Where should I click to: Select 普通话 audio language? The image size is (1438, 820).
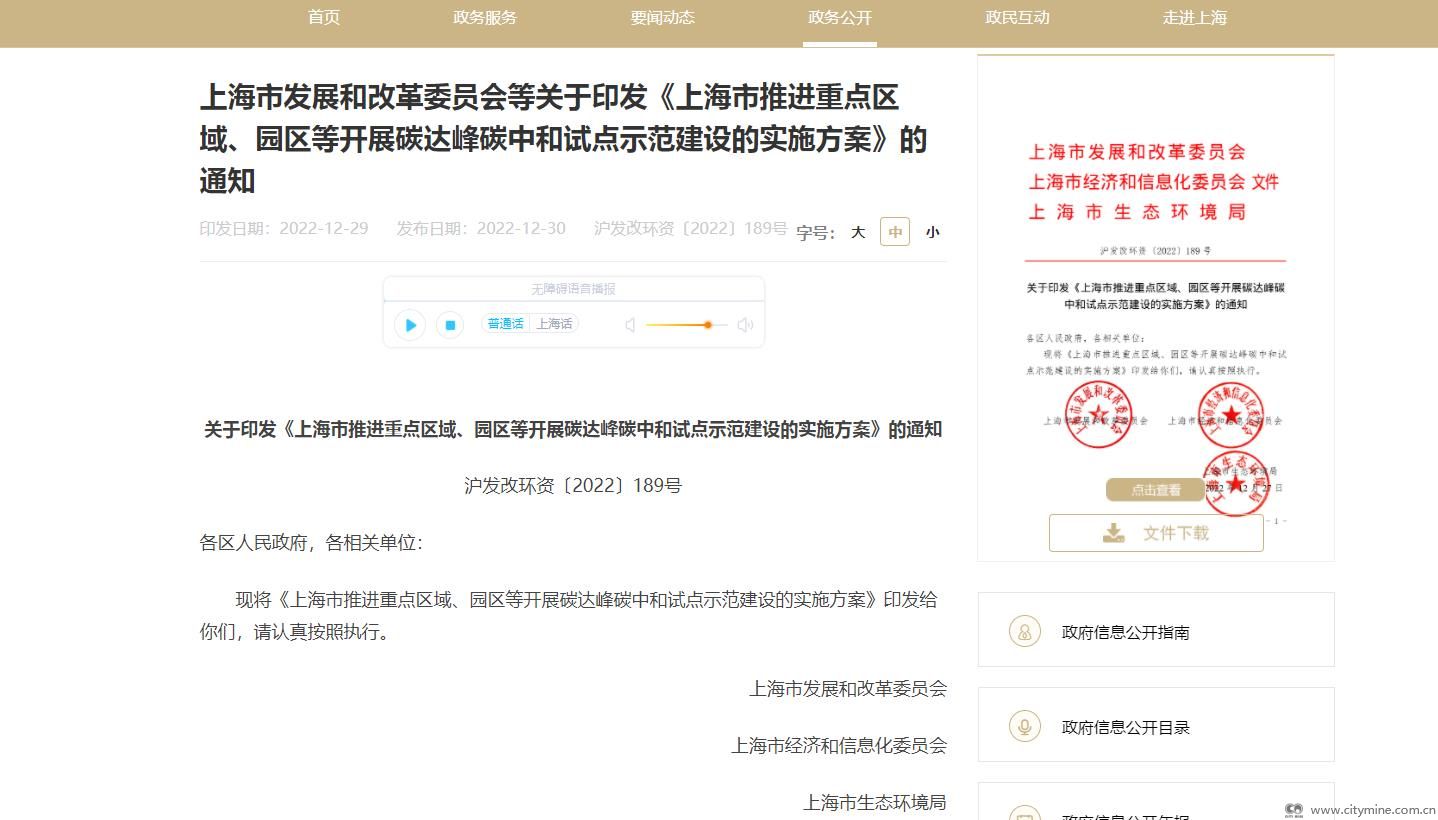tap(505, 324)
